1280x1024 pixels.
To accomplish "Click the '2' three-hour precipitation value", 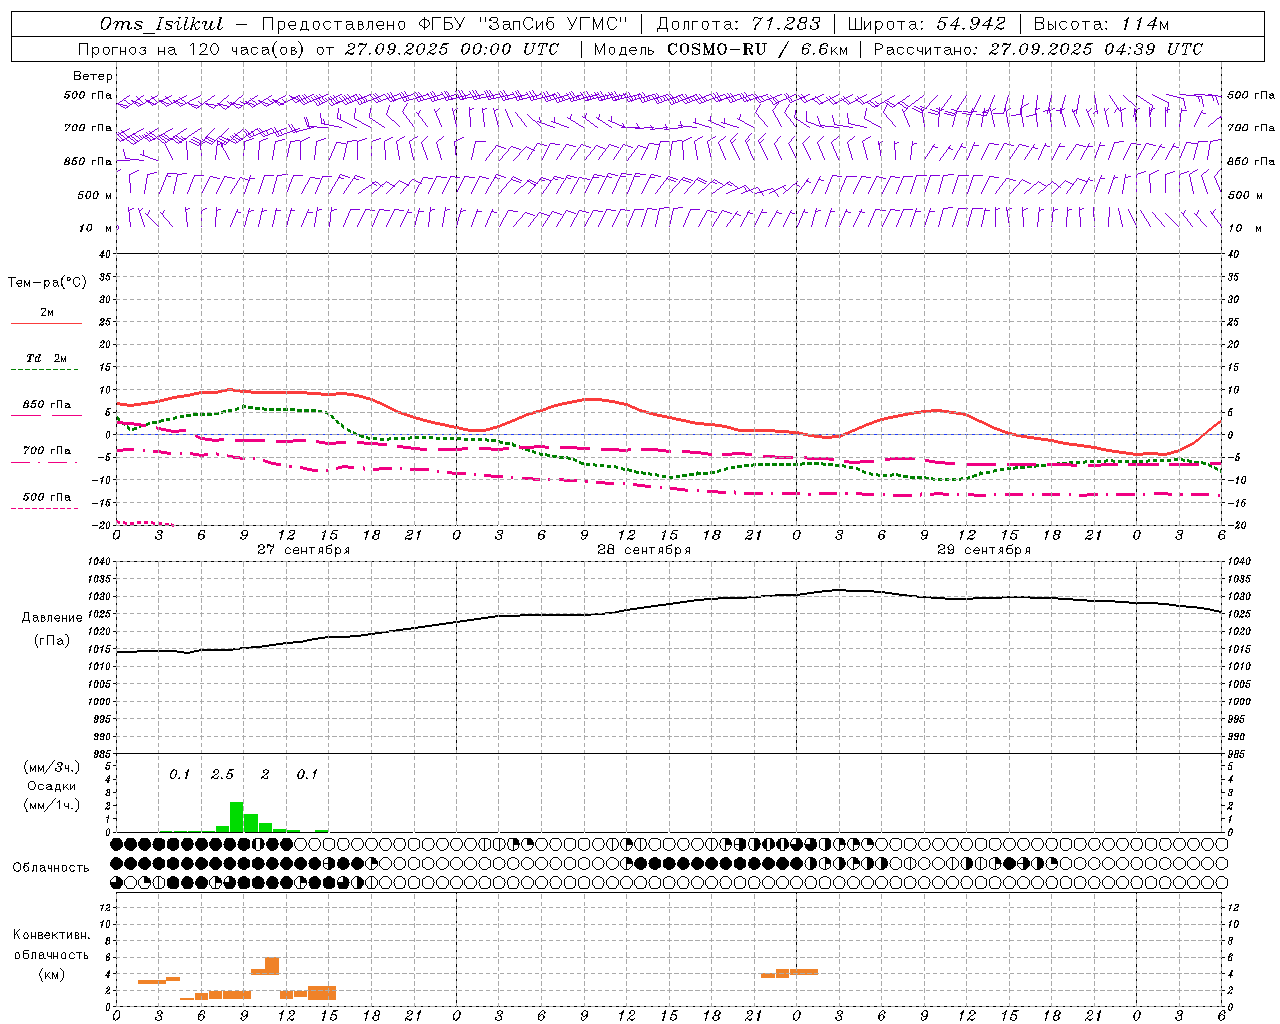I will pos(265,775).
